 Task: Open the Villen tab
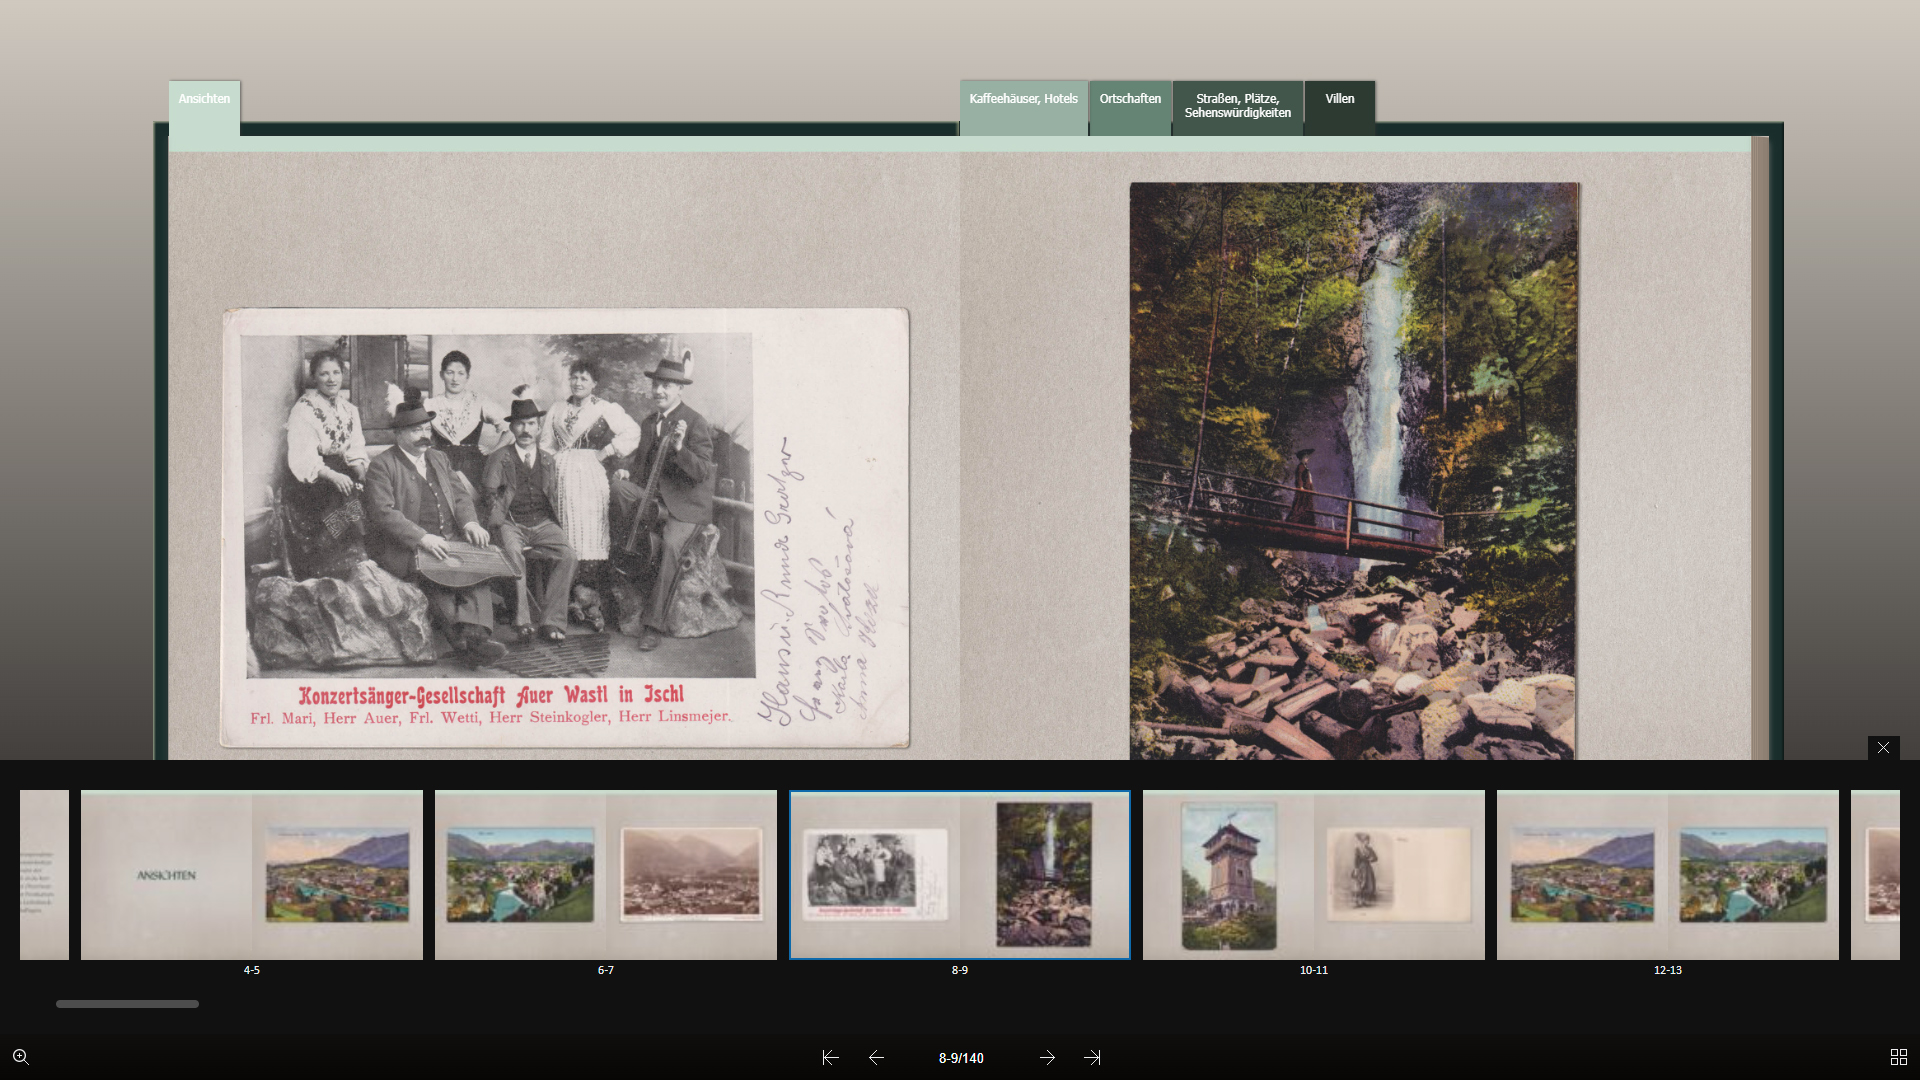coord(1339,100)
